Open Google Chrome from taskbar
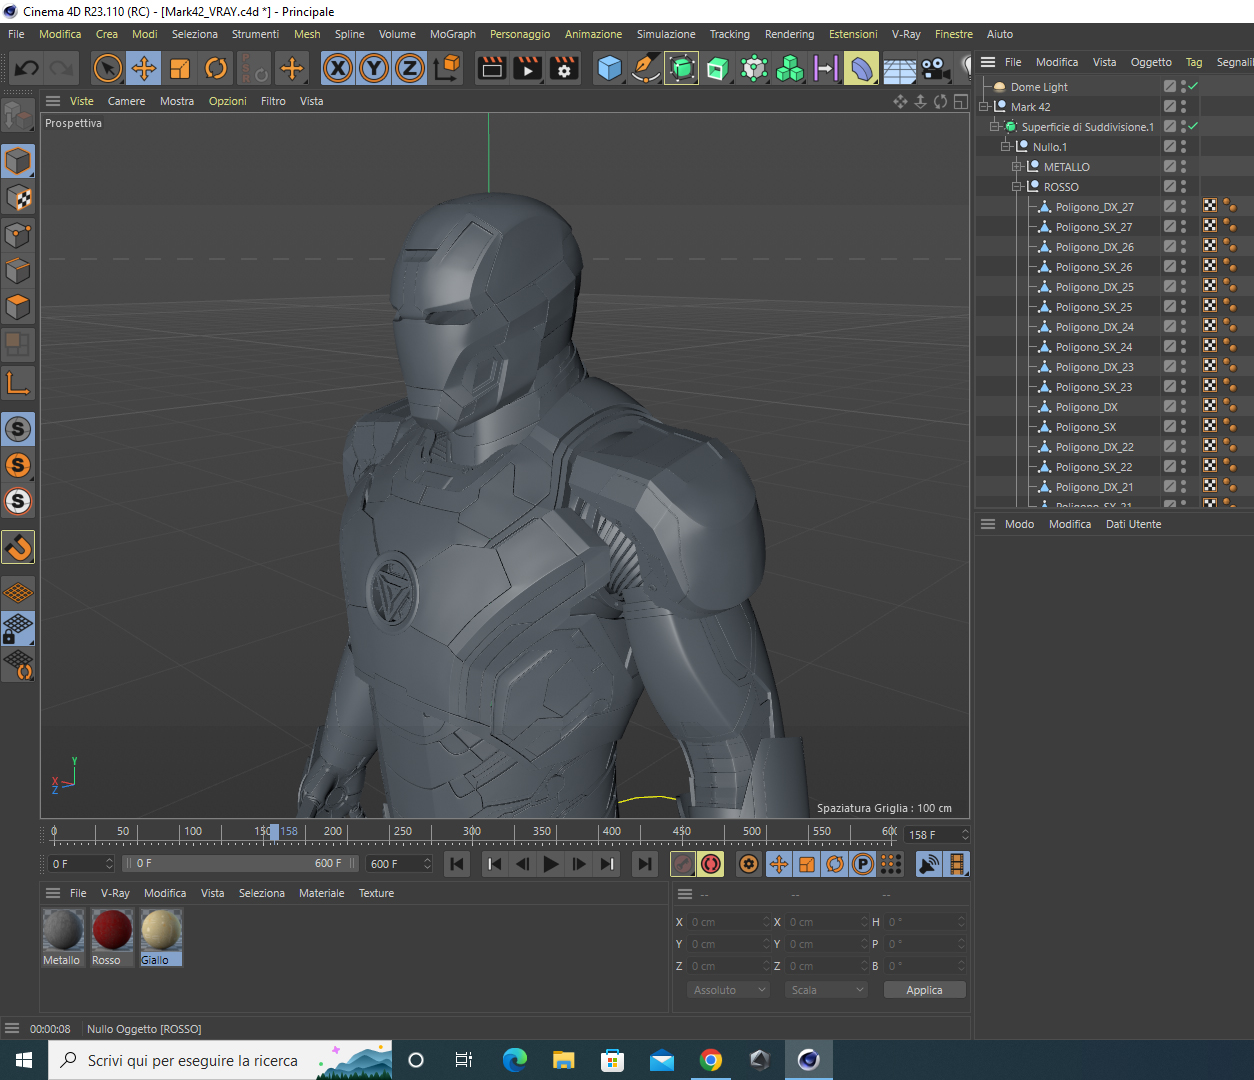 click(711, 1060)
